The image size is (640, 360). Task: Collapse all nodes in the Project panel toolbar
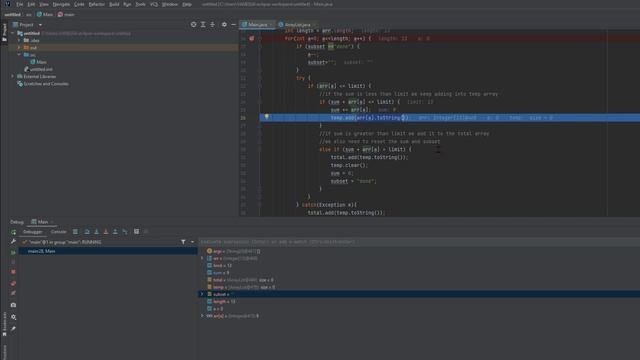(212, 24)
